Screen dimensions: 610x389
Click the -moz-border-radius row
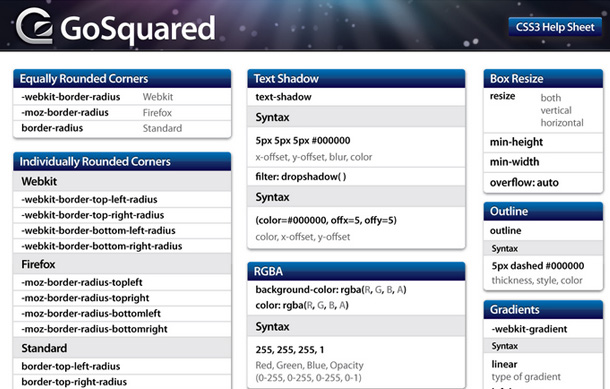(122, 113)
